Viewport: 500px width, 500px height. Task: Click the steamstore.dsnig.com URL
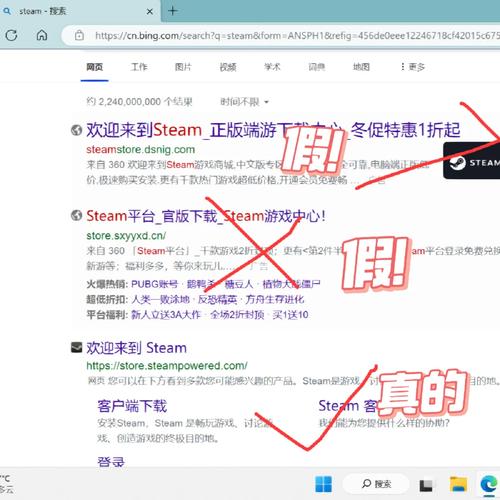pyautogui.click(x=140, y=149)
